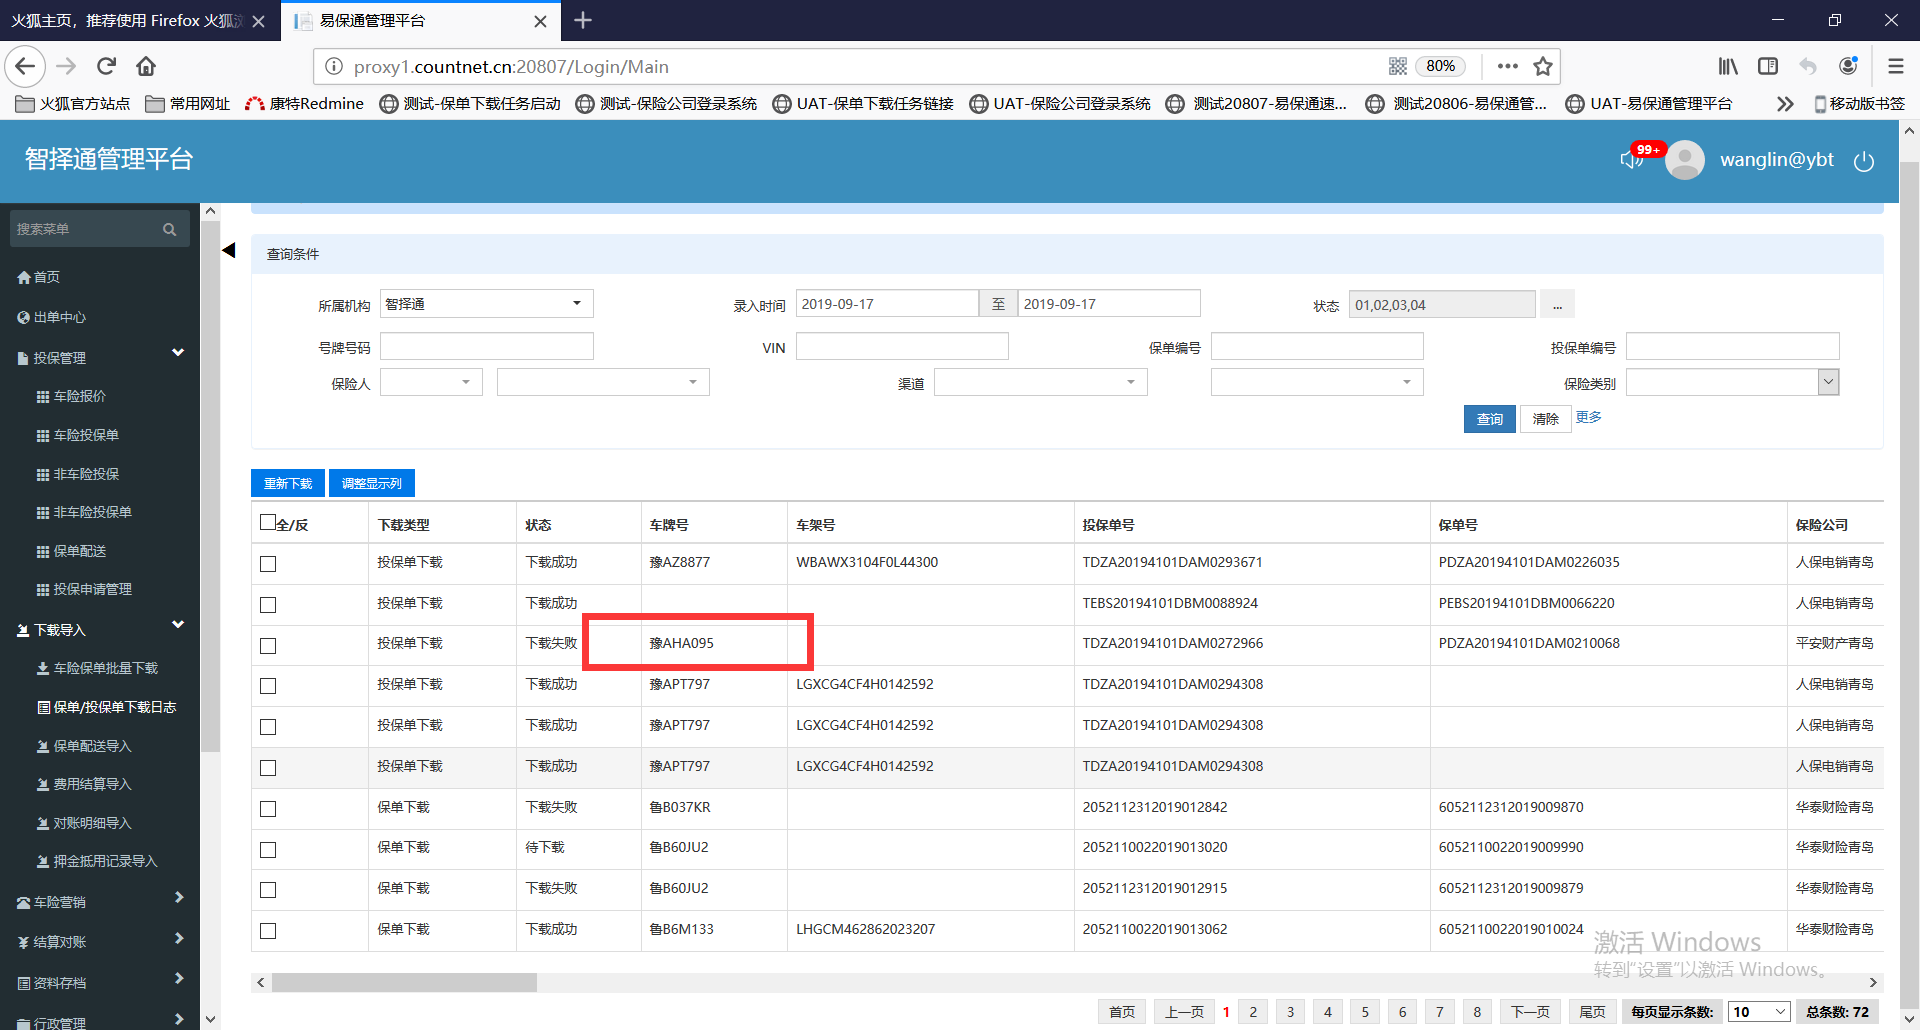
Task: Click the notification speaker icon with 99+ badge
Action: click(1632, 160)
